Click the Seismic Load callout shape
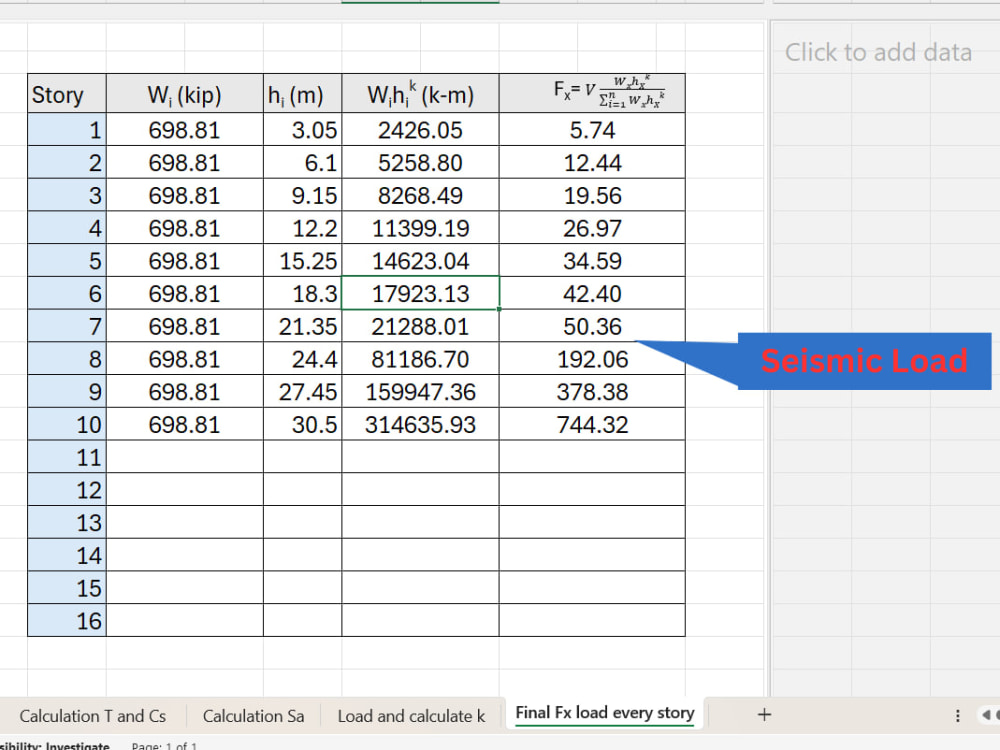Image resolution: width=1000 pixels, height=750 pixels. pyautogui.click(x=864, y=361)
